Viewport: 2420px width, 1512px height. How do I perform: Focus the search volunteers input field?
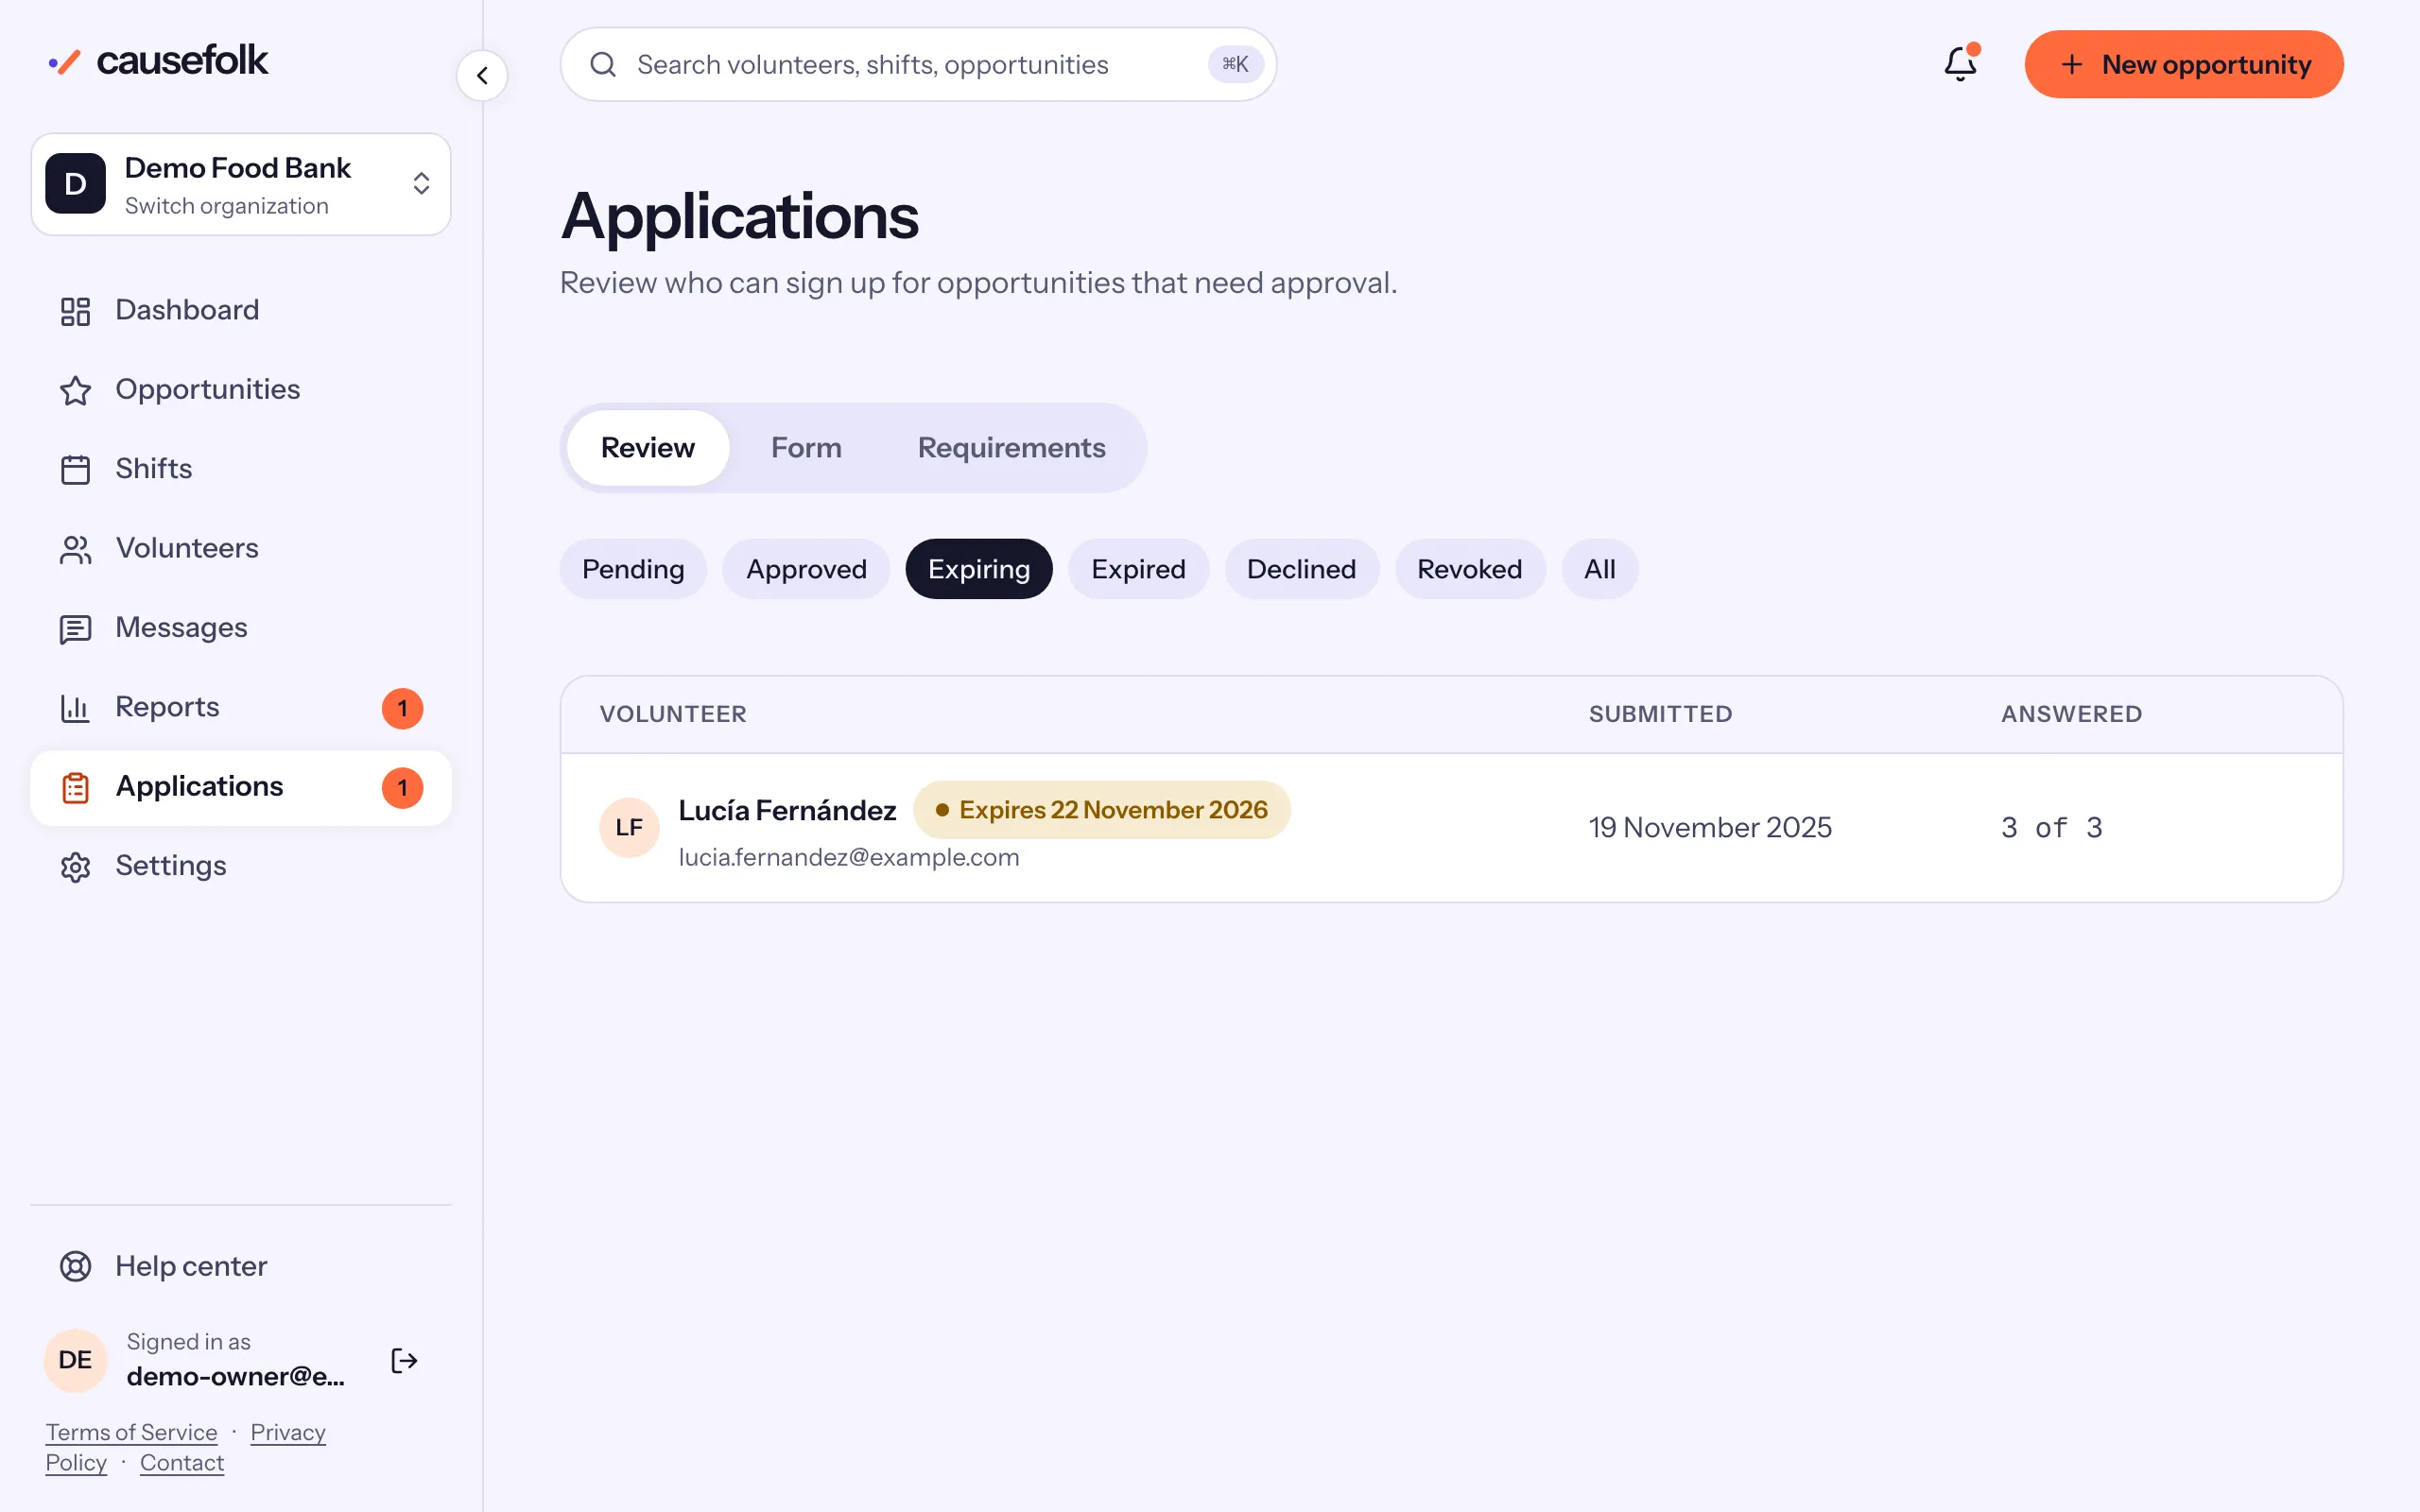918,64
